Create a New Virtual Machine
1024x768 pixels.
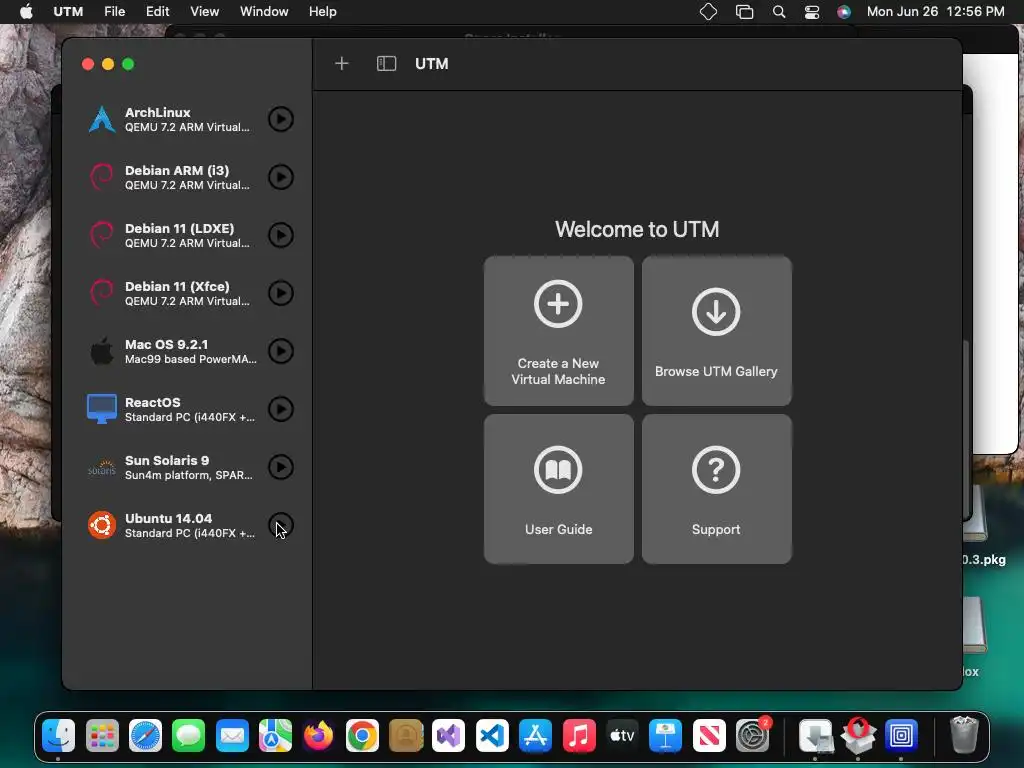[x=558, y=330]
